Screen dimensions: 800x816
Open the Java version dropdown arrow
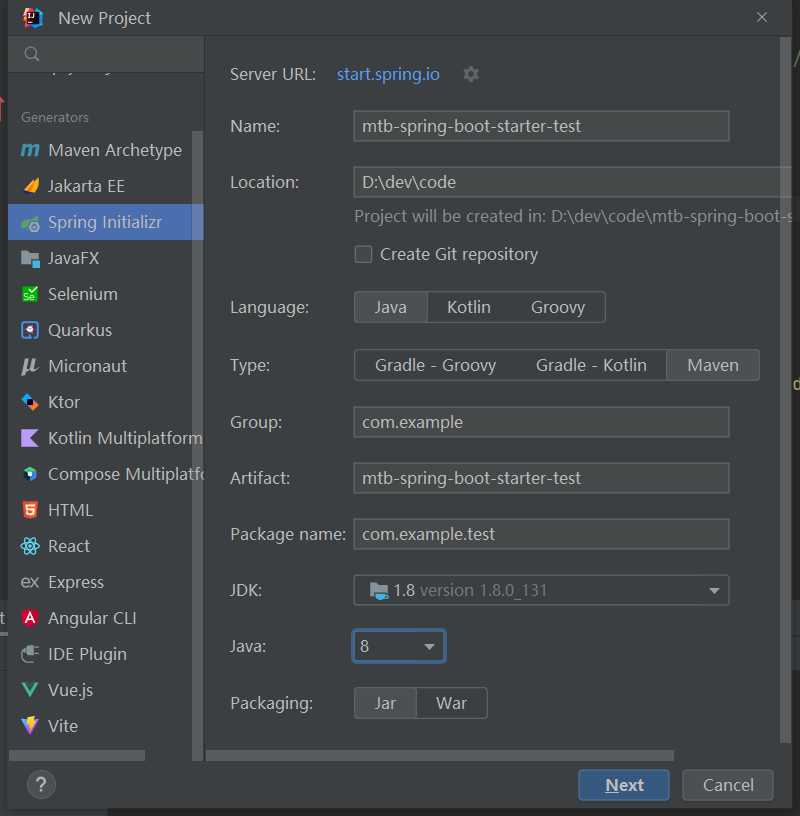click(429, 647)
